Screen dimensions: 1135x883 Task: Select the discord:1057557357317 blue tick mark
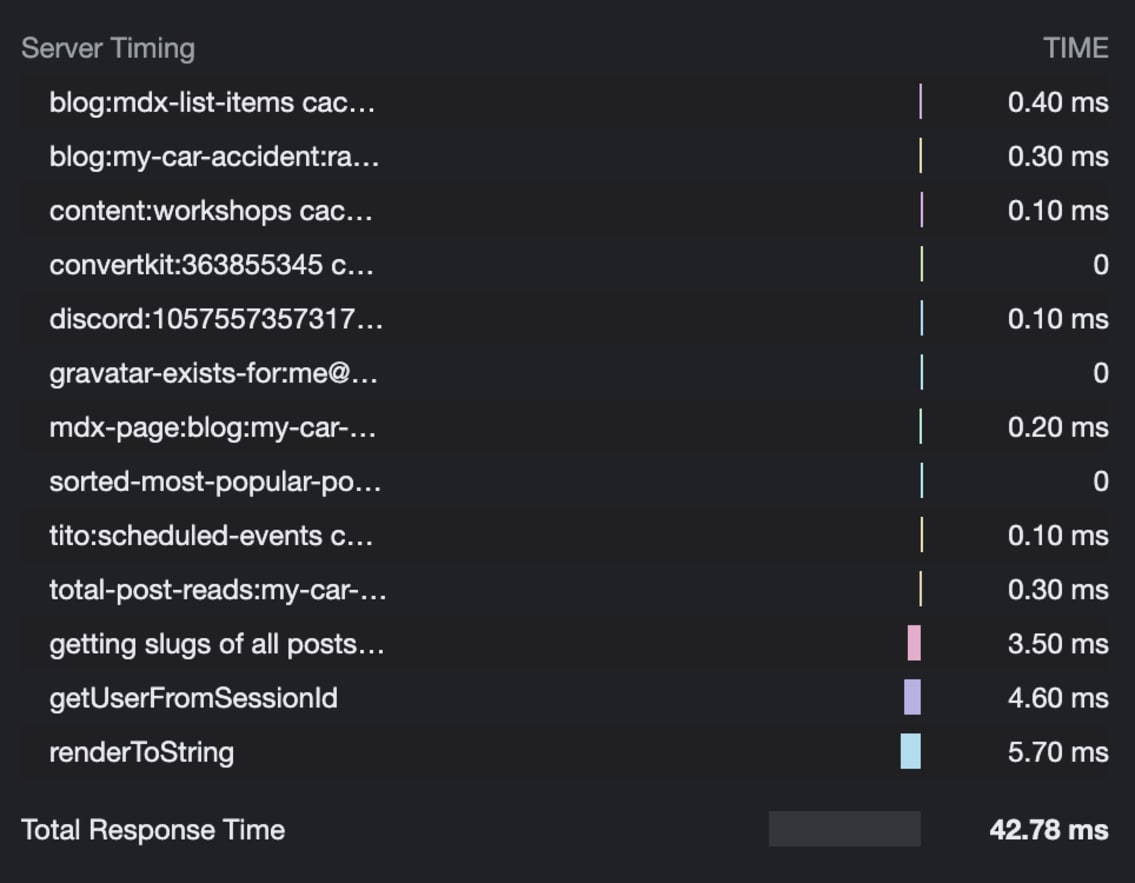click(920, 317)
